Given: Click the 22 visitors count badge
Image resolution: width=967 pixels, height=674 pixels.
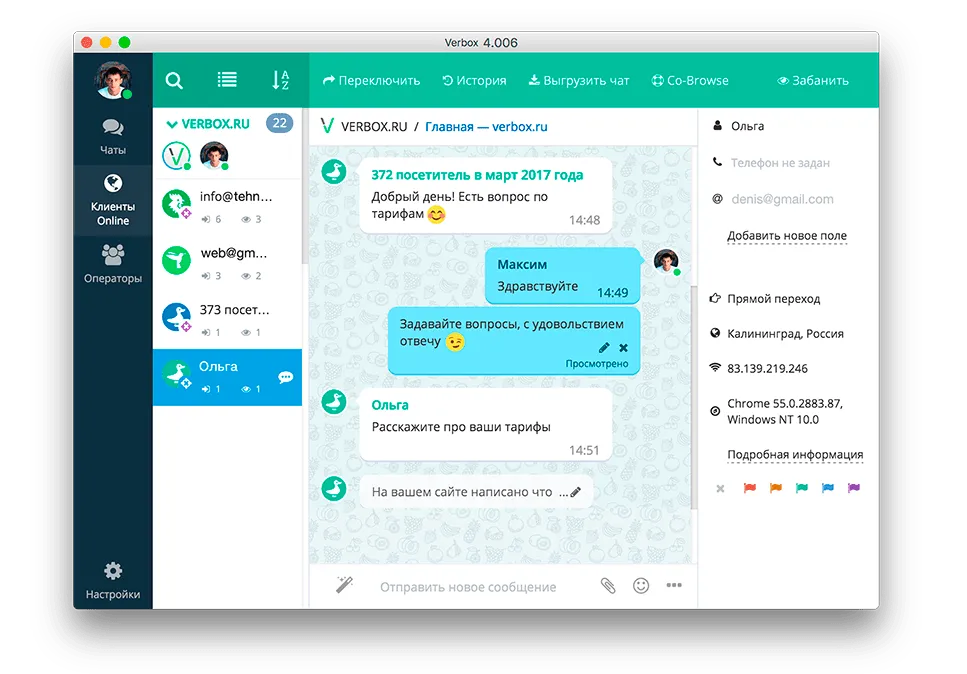Looking at the screenshot, I should click(x=279, y=123).
